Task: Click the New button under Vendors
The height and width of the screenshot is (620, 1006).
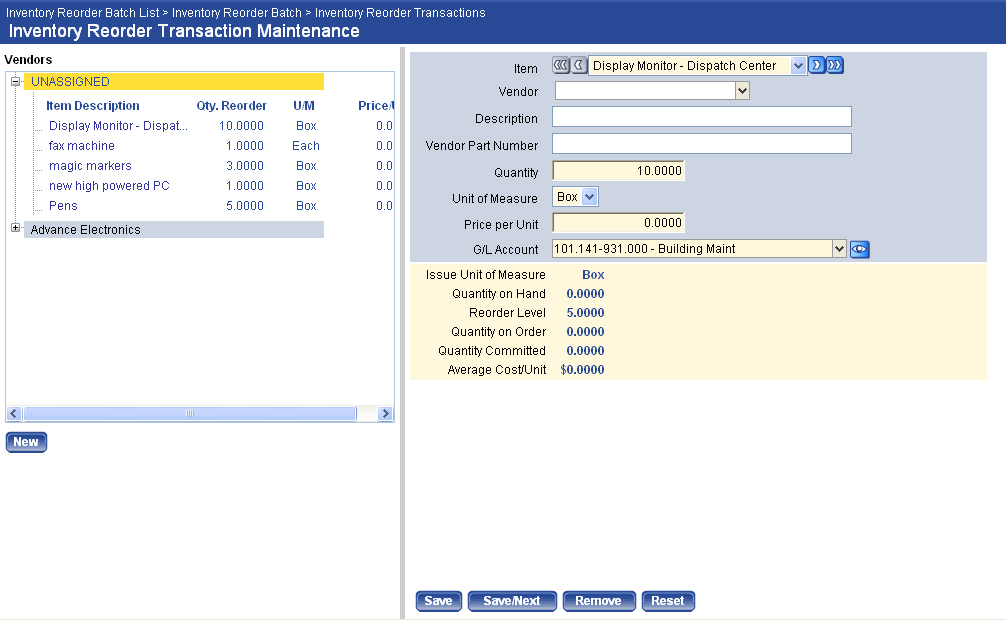Action: click(x=26, y=442)
